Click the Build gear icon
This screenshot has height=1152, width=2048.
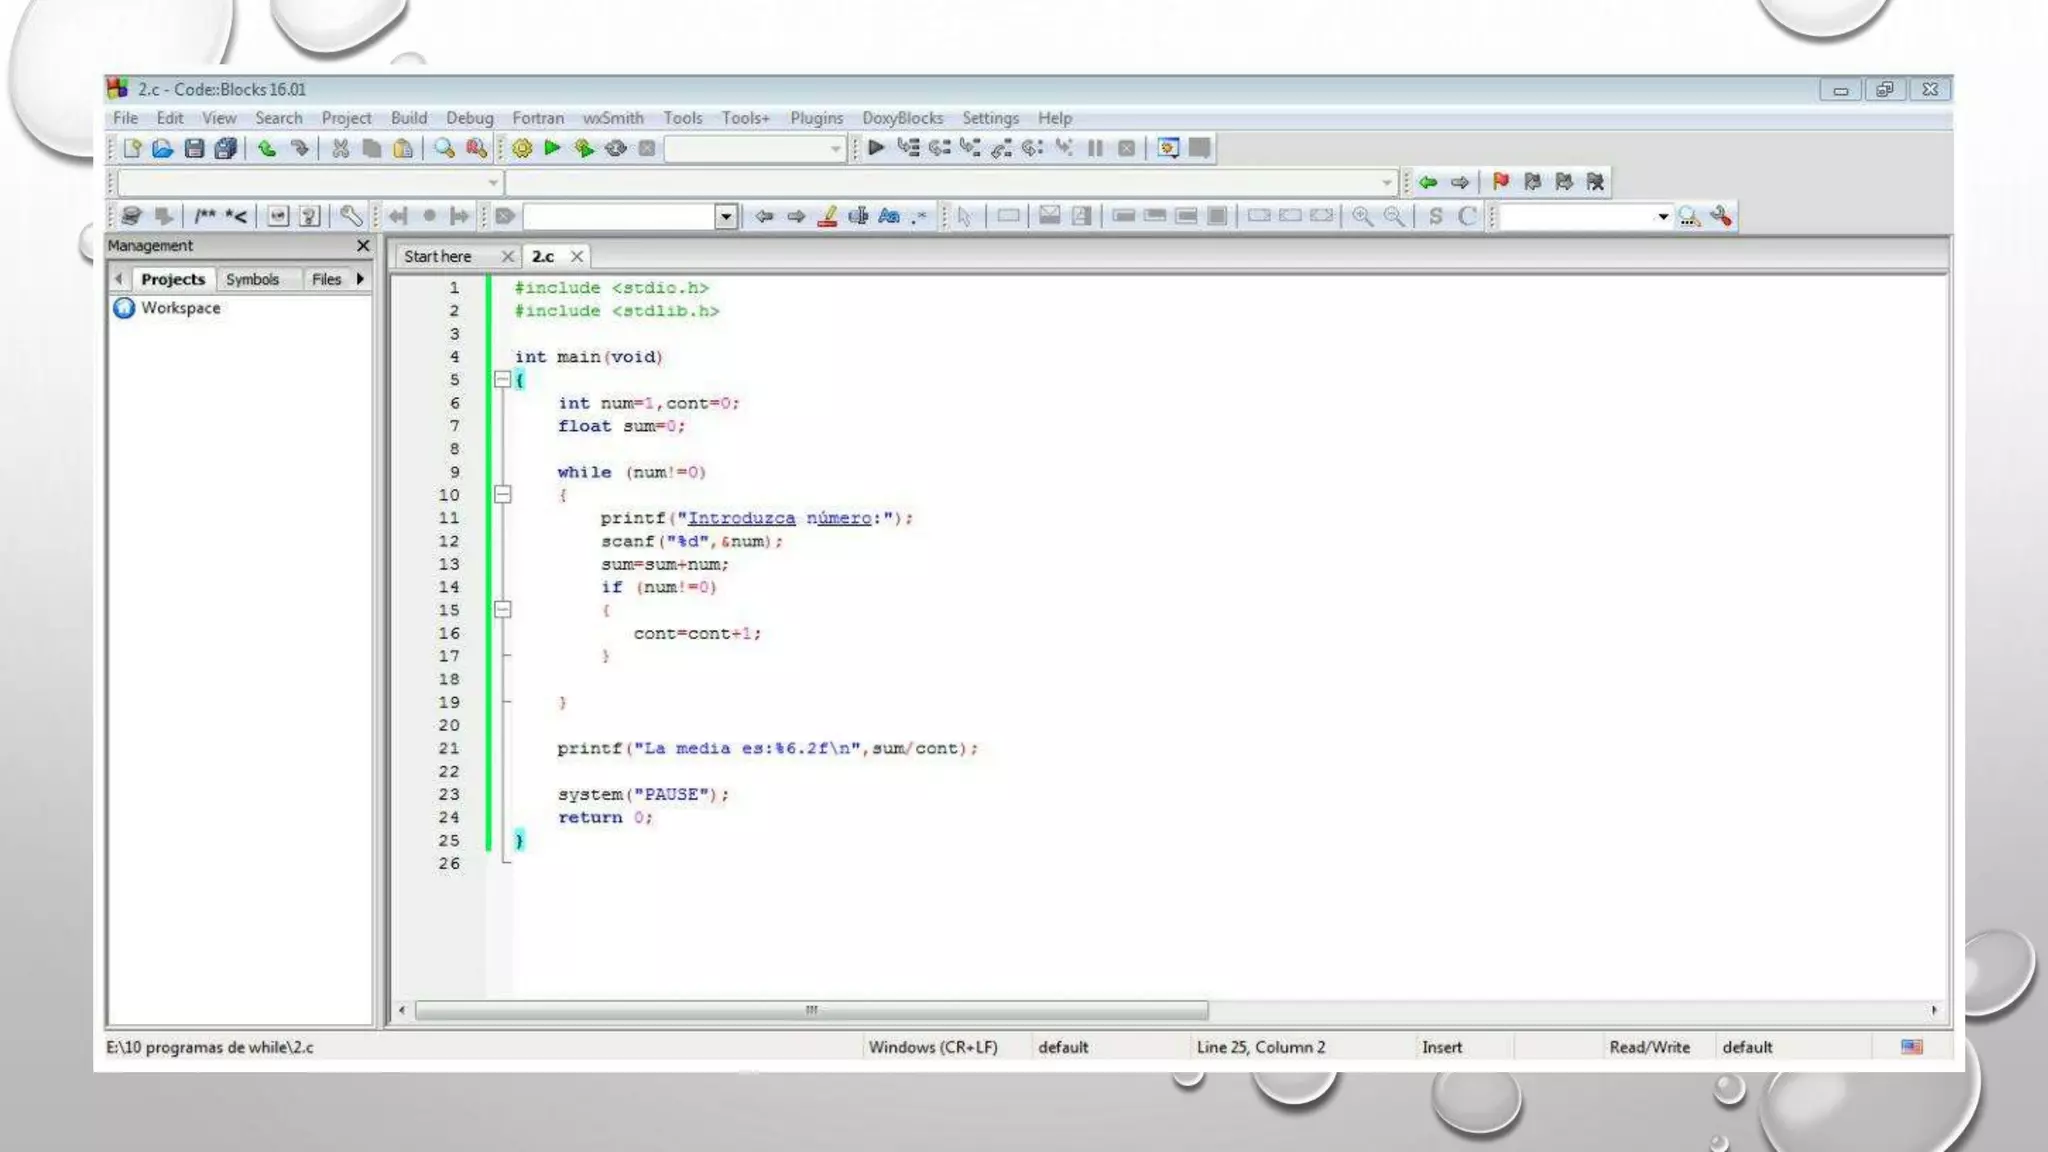click(x=522, y=148)
